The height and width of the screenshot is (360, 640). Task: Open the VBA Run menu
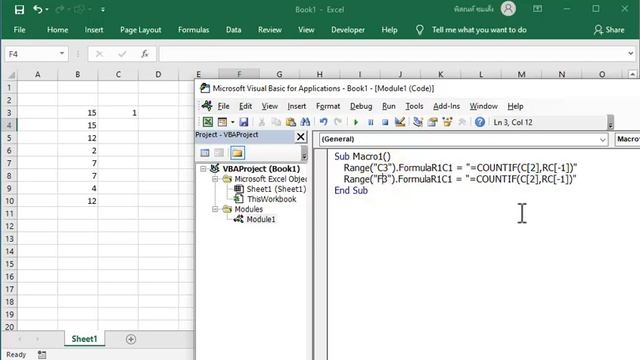(389, 106)
